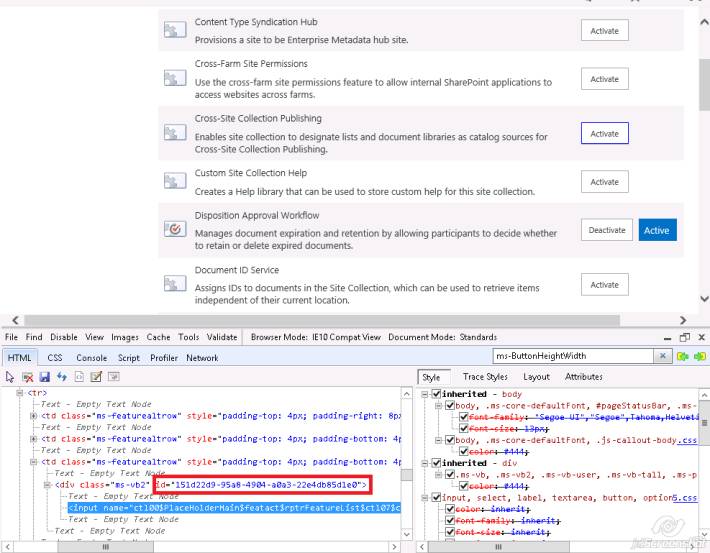Collapse the 'input, select, label' style rule
The height and width of the screenshot is (553, 710).
pos(425,498)
